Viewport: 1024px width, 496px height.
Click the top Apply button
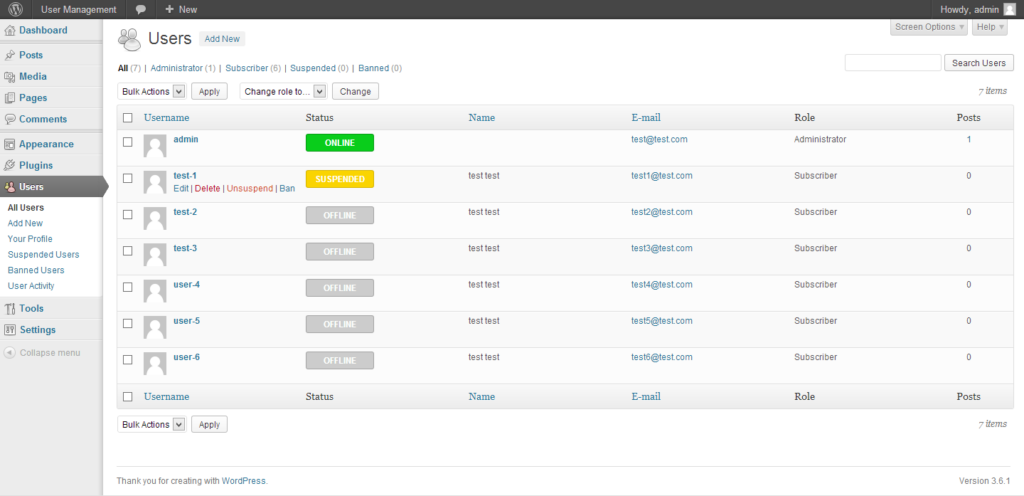[x=209, y=91]
